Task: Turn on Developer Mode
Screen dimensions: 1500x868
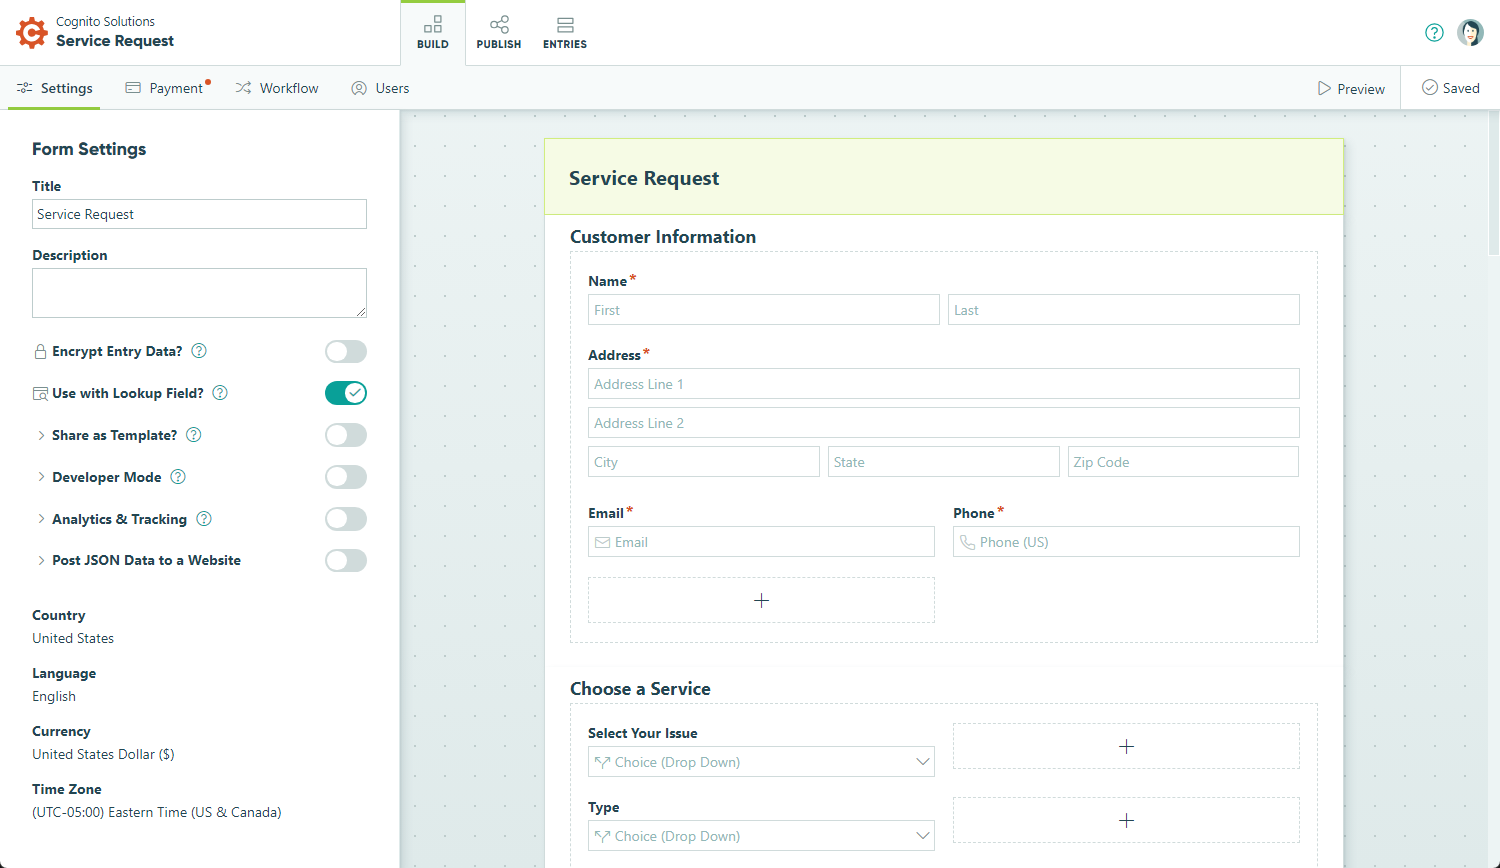Action: pyautogui.click(x=345, y=477)
